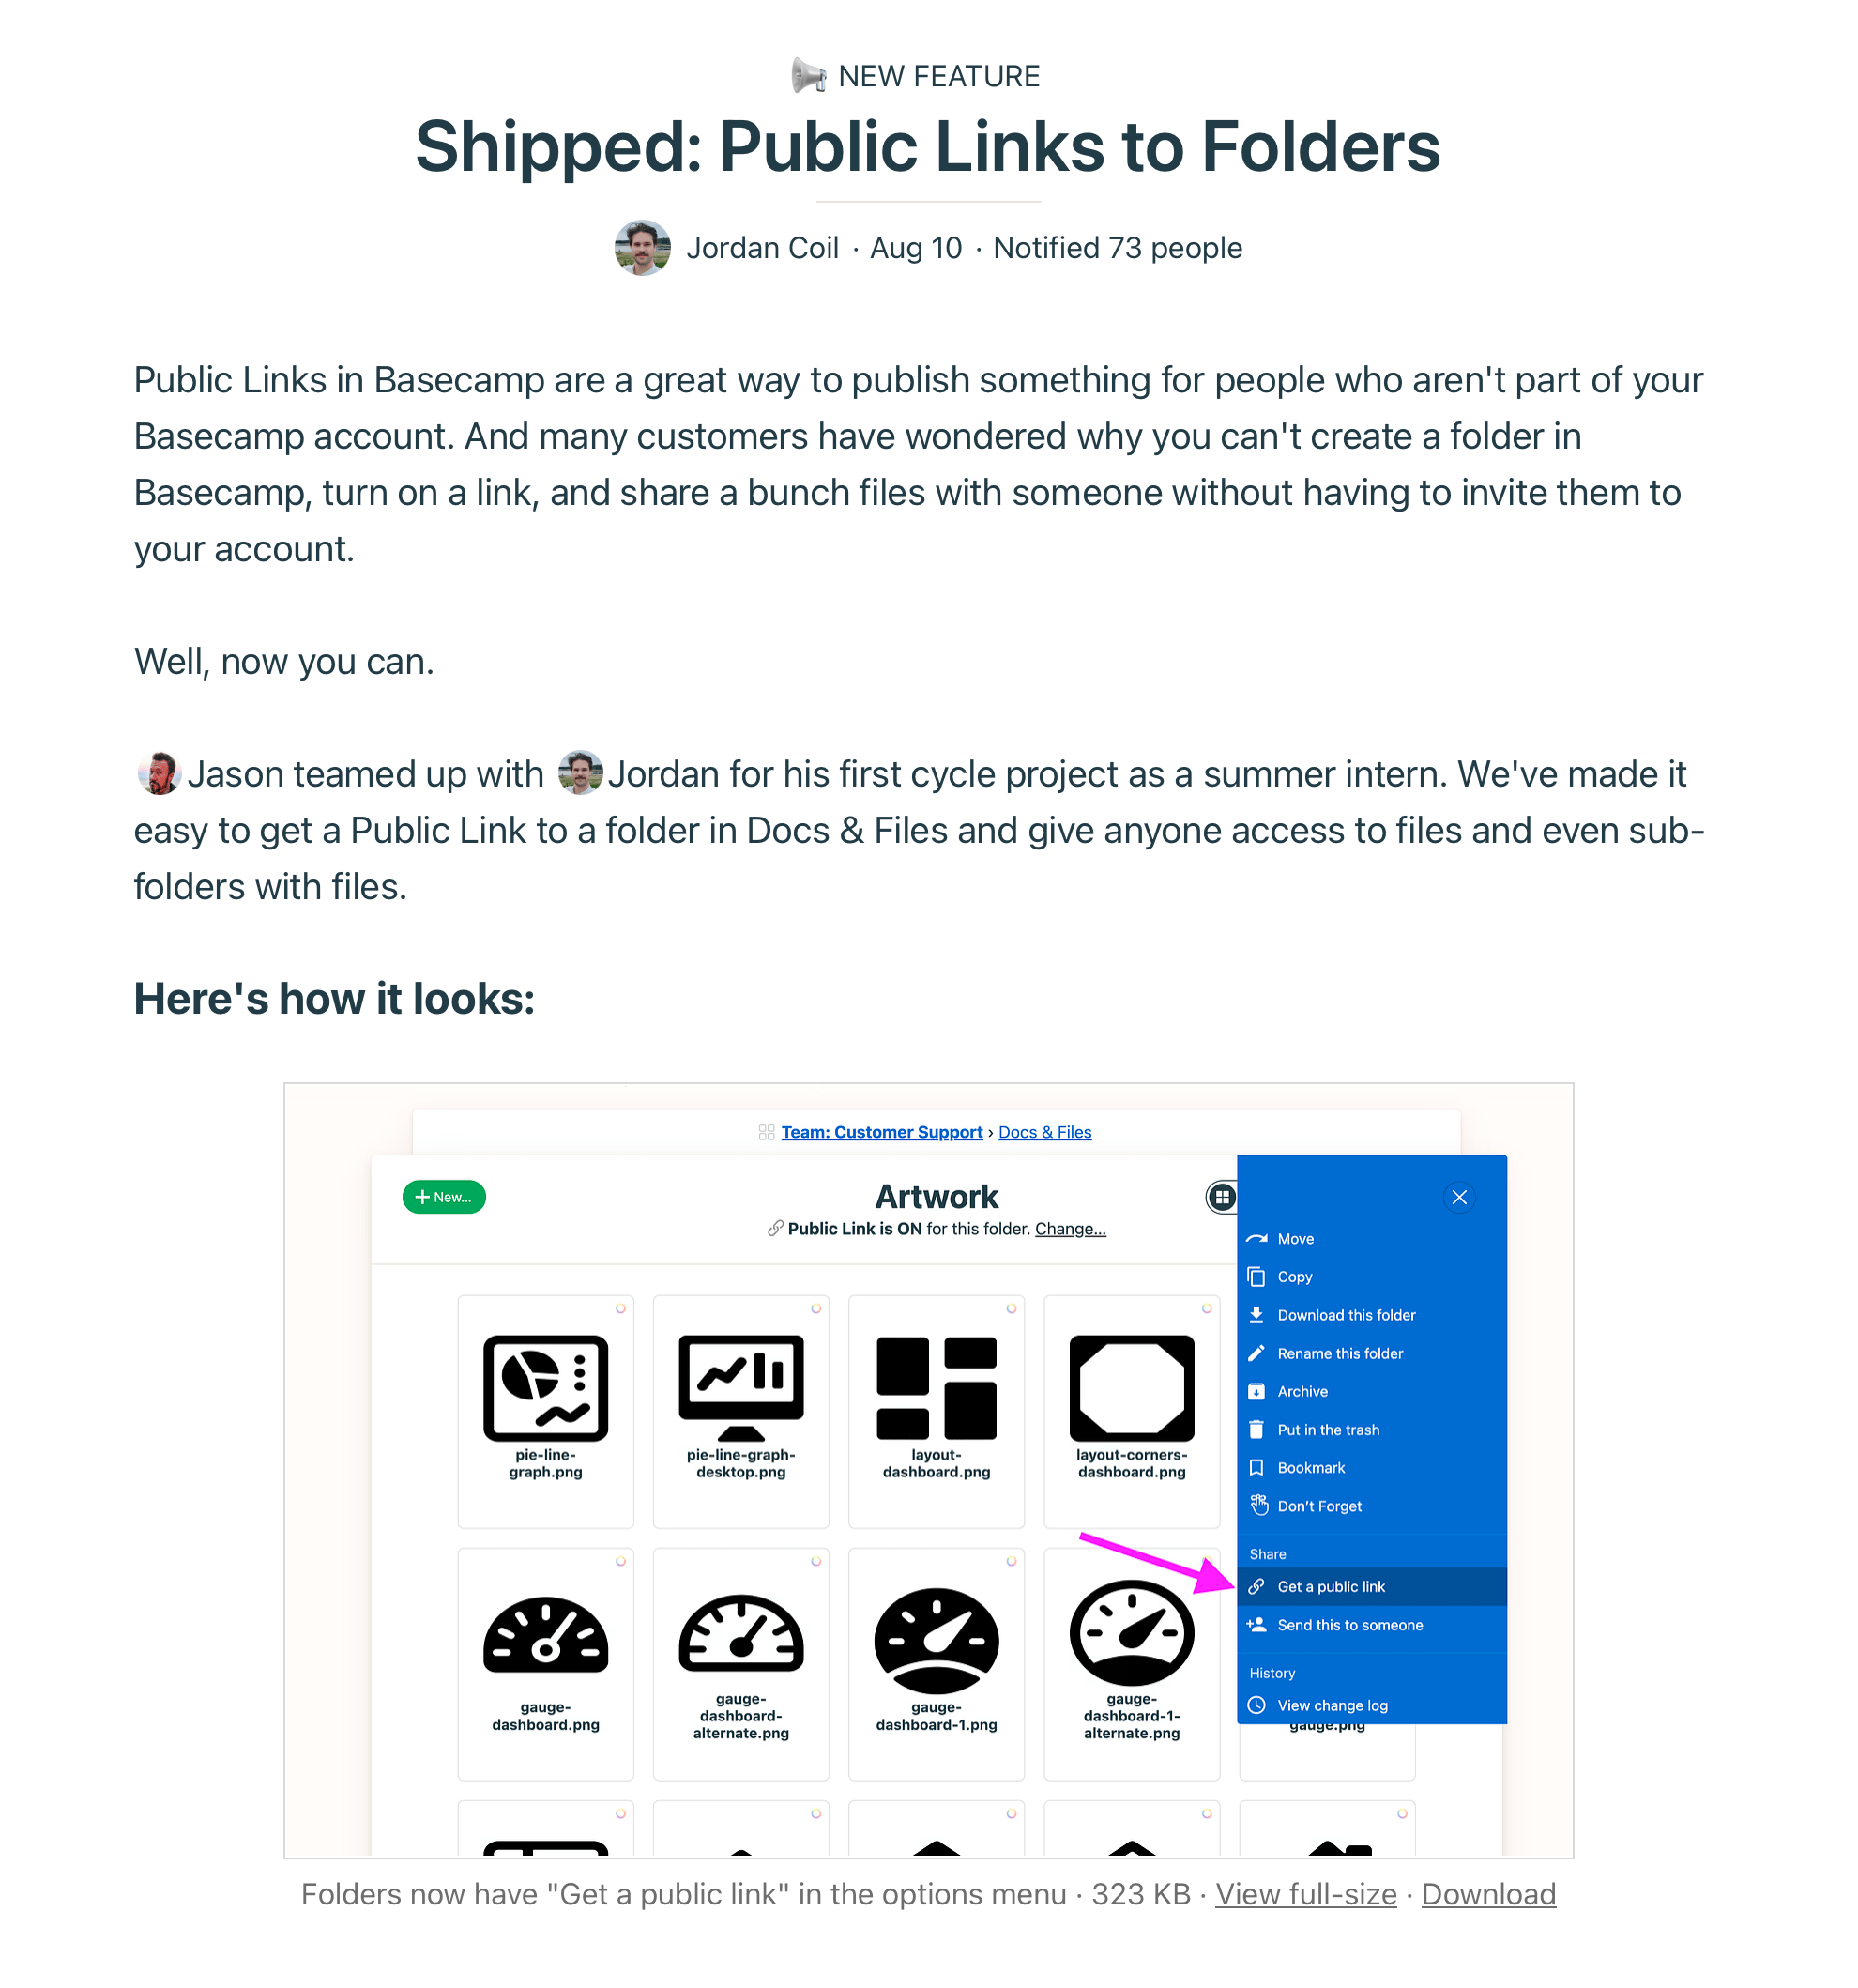
Task: Select Get a public link menu item
Action: pos(1367,1584)
